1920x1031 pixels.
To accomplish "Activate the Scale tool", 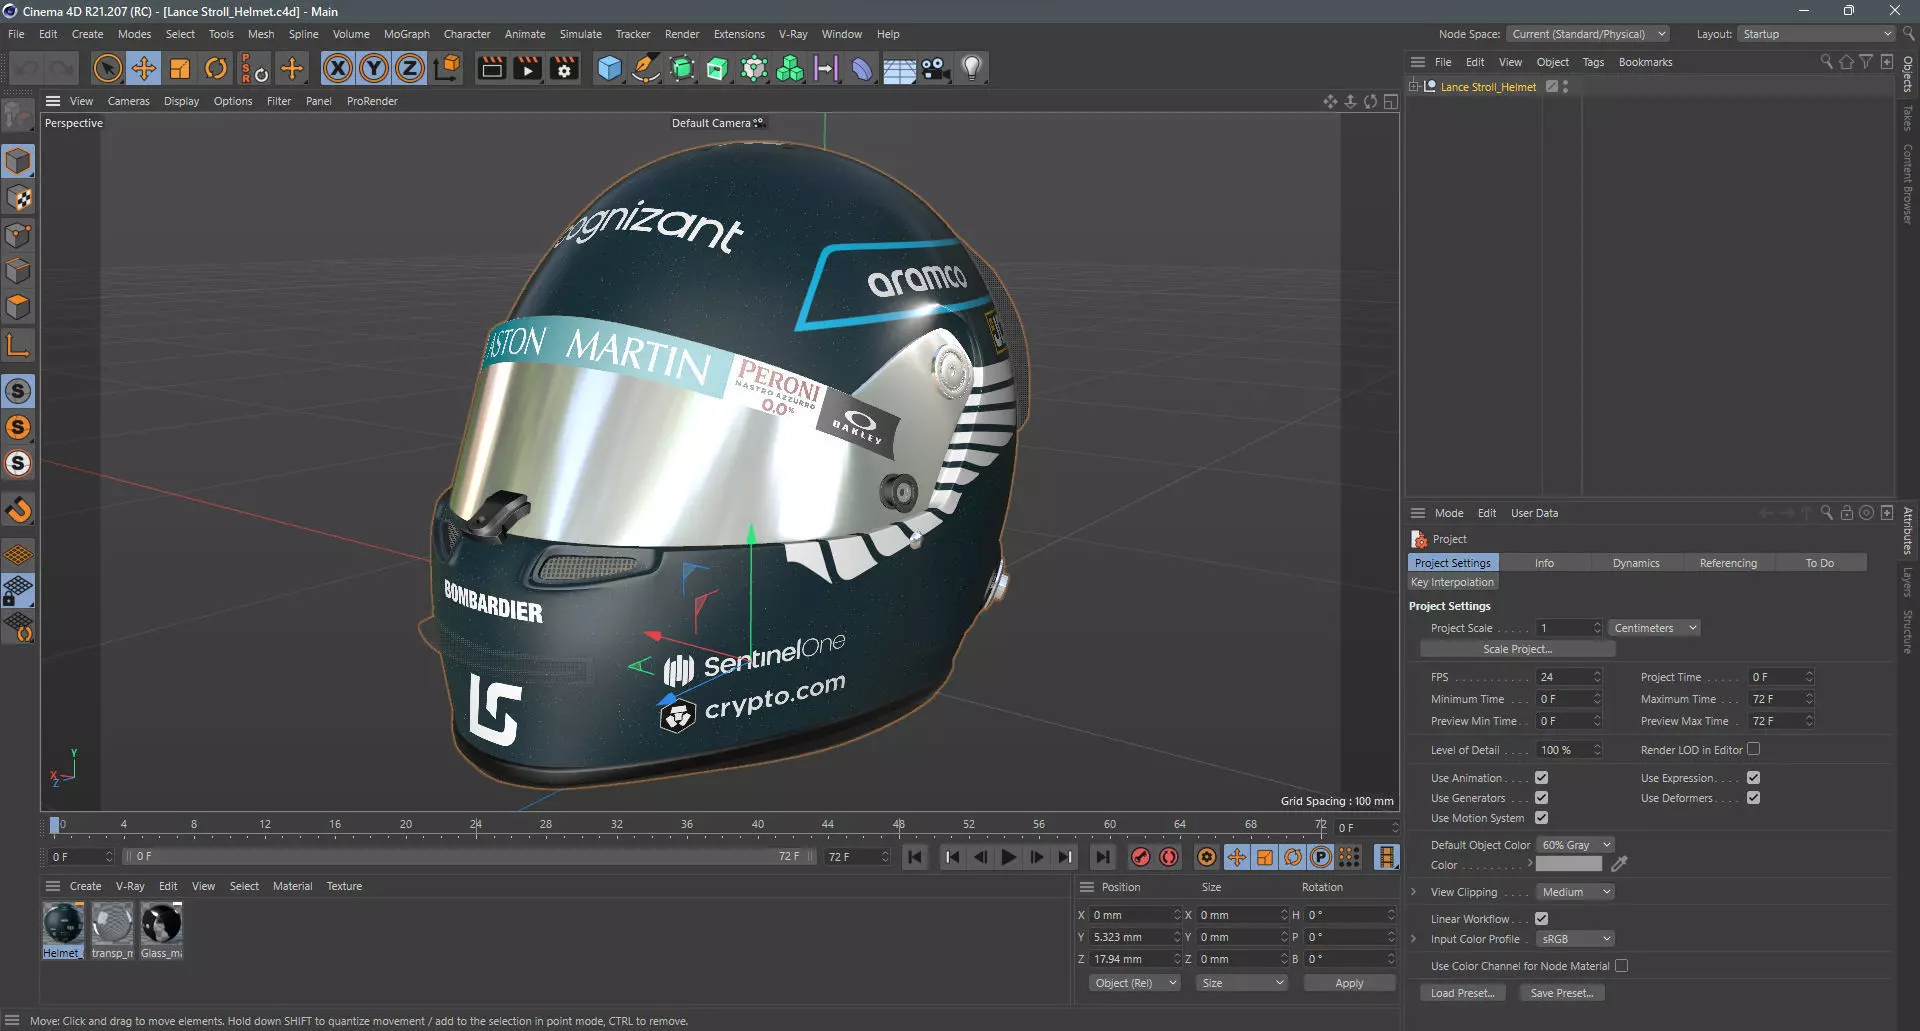I will [180, 68].
